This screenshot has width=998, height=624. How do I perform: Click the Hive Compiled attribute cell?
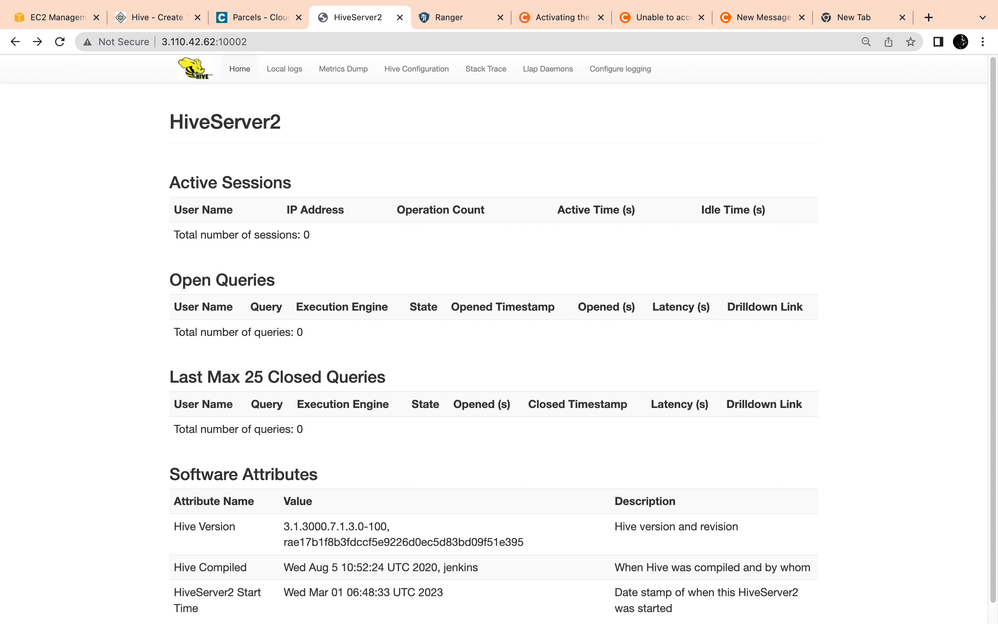coord(209,567)
